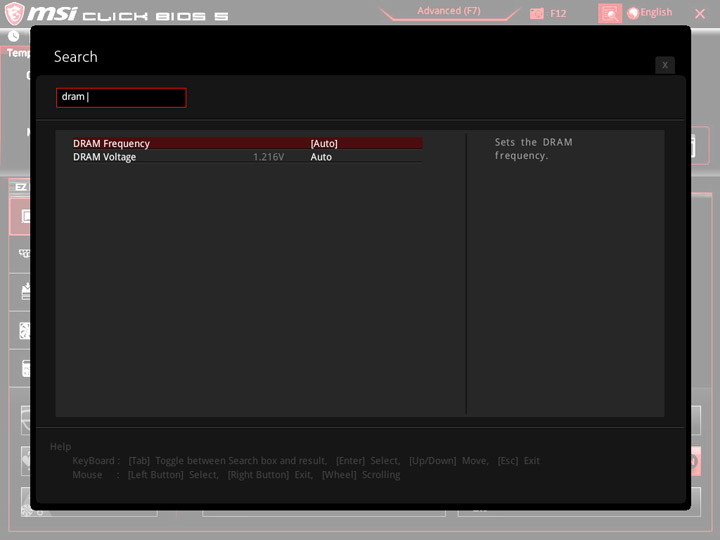Image resolution: width=720 pixels, height=540 pixels.
Task: Select the DRAM Voltage result row
Action: (x=248, y=157)
